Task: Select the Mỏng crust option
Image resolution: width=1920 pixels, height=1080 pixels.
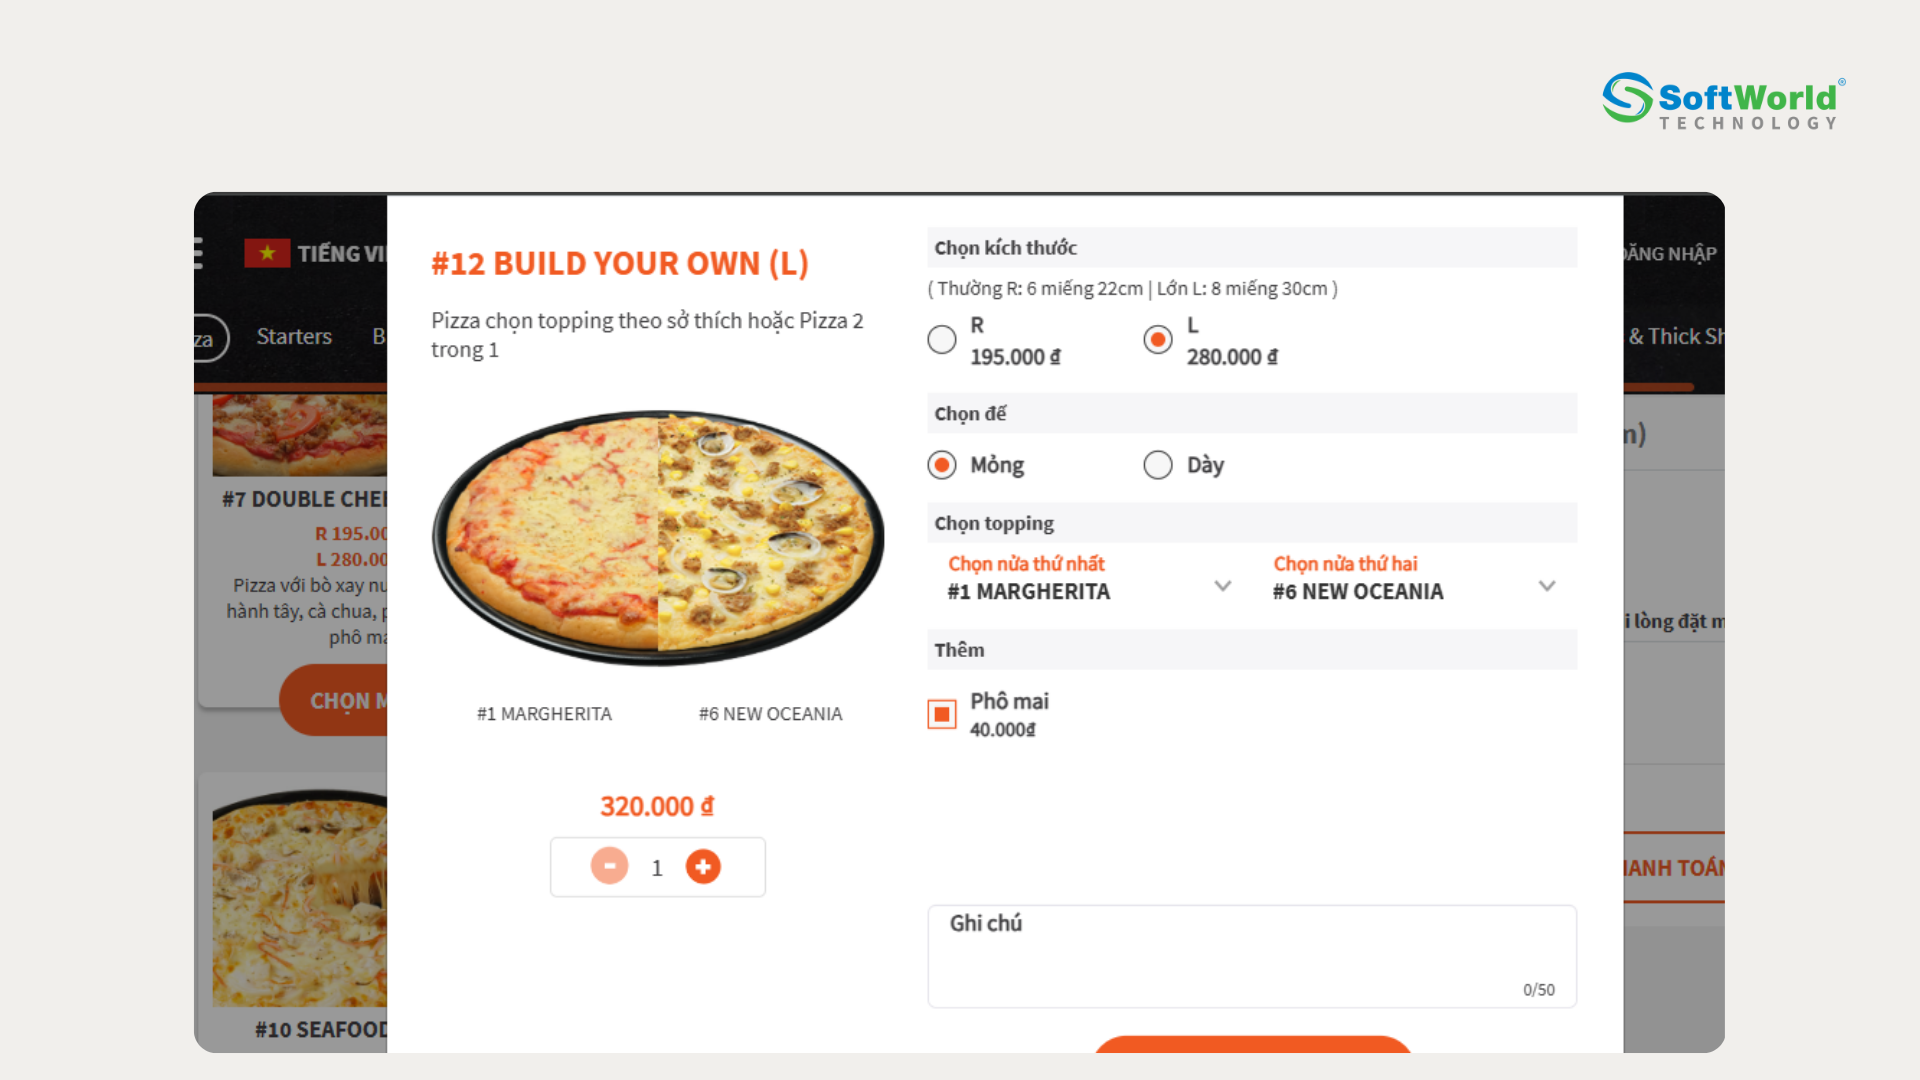Action: 941,464
